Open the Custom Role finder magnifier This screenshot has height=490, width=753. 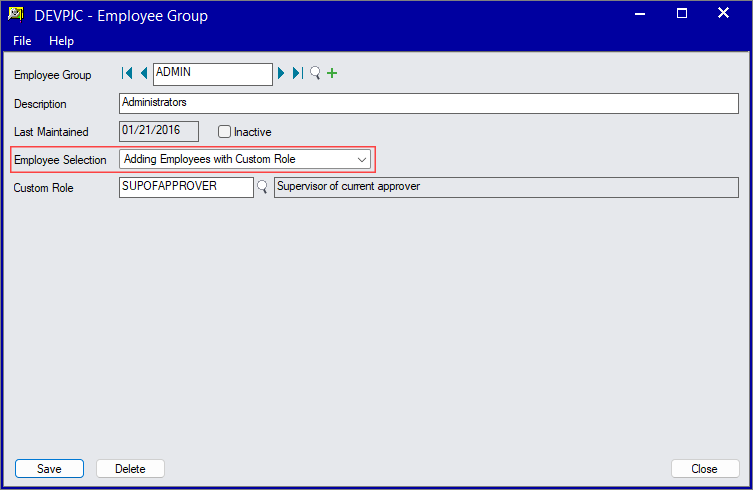[263, 187]
